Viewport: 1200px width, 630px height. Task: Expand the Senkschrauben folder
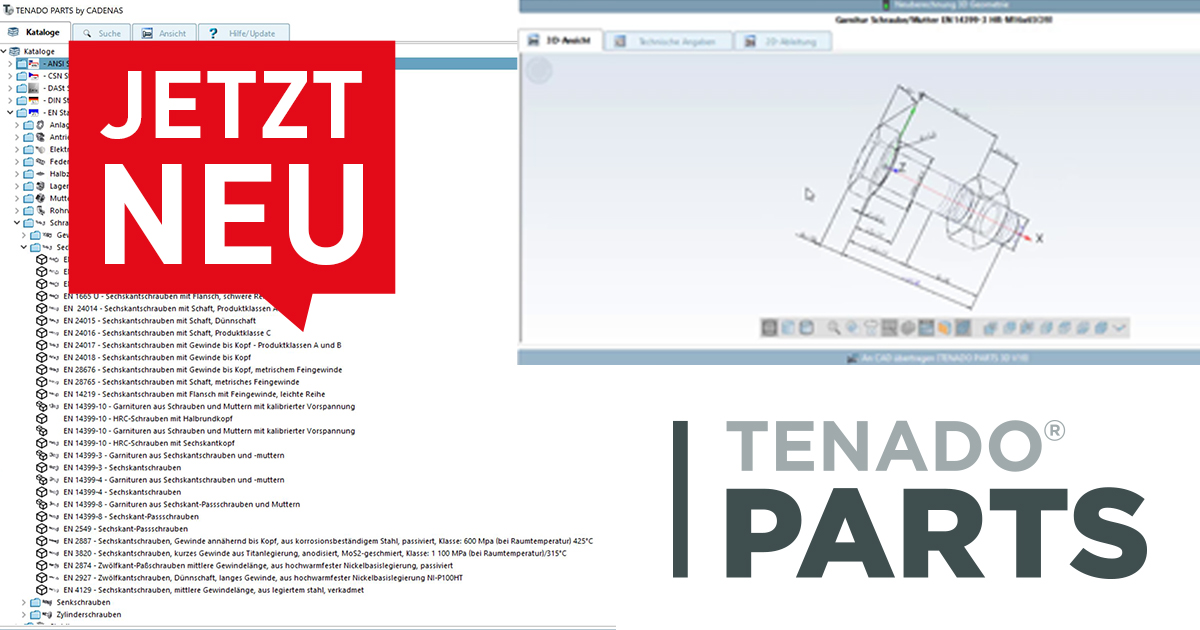click(x=23, y=602)
